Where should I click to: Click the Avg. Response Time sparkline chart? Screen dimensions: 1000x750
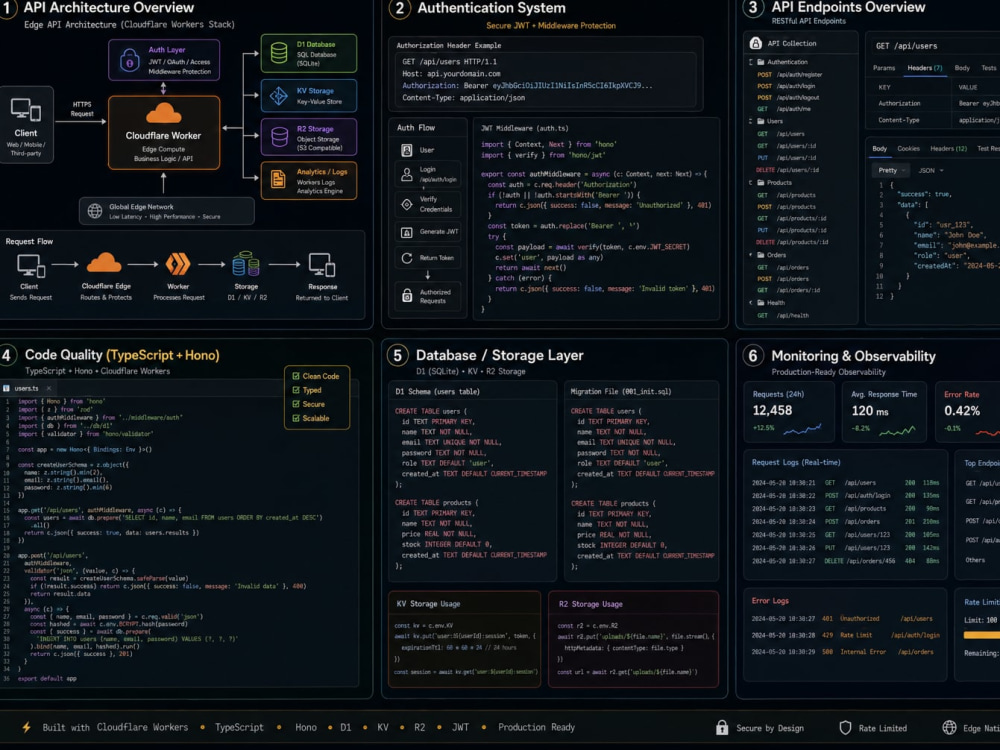click(897, 430)
